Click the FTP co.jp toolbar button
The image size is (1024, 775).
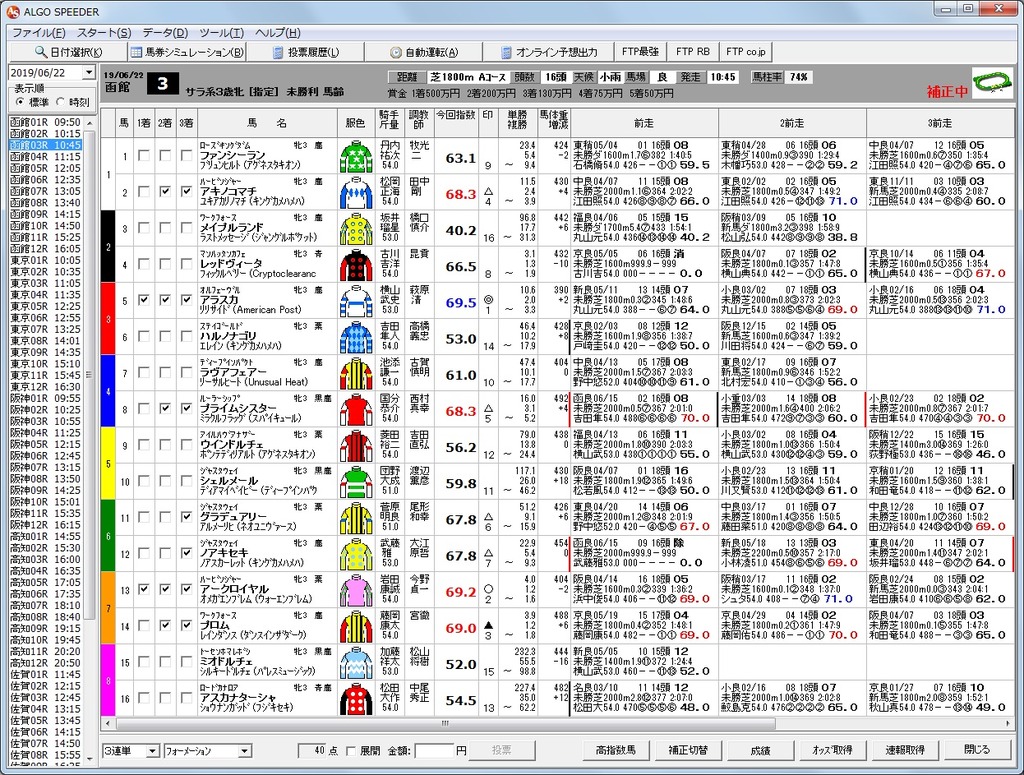click(746, 52)
